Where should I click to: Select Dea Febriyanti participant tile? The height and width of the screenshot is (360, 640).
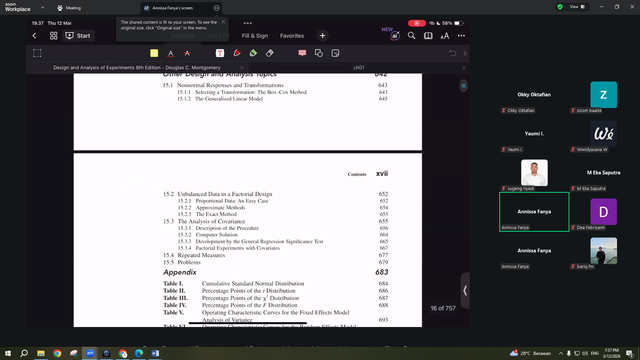pyautogui.click(x=604, y=212)
